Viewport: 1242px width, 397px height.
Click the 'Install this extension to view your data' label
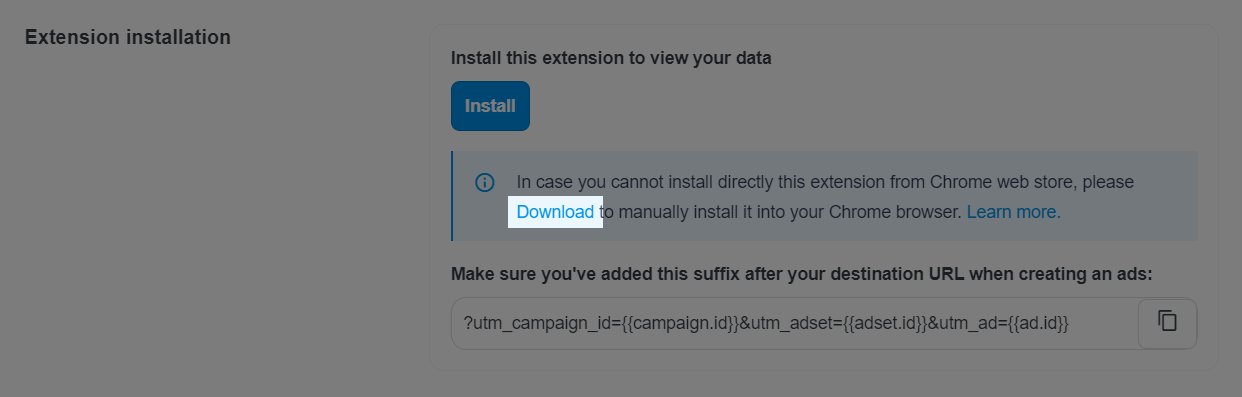[x=611, y=58]
